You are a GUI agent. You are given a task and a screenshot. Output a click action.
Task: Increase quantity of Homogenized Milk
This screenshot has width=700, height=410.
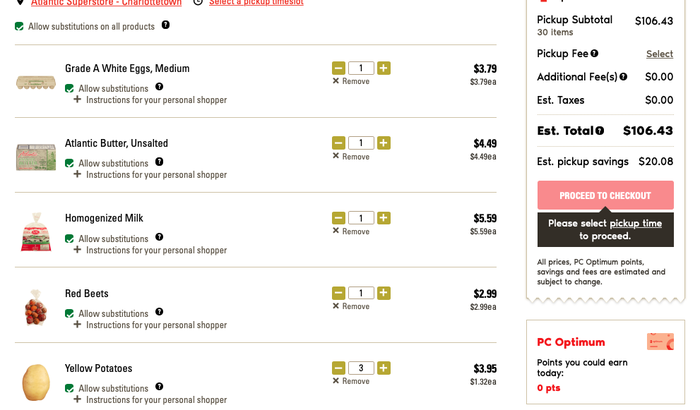(384, 218)
